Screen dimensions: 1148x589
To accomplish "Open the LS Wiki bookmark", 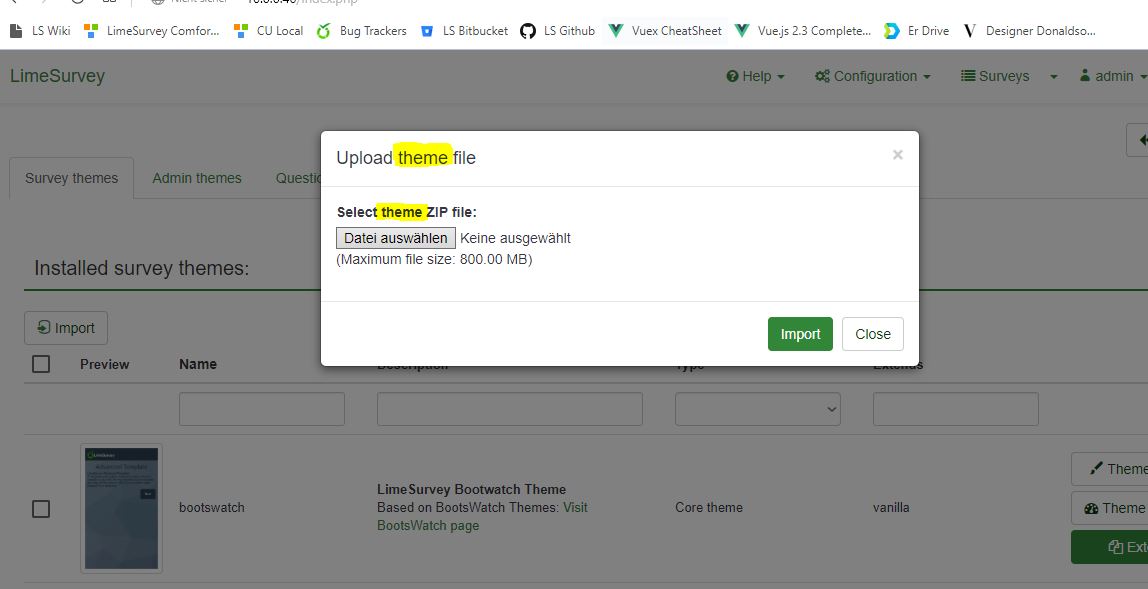I will coord(40,31).
